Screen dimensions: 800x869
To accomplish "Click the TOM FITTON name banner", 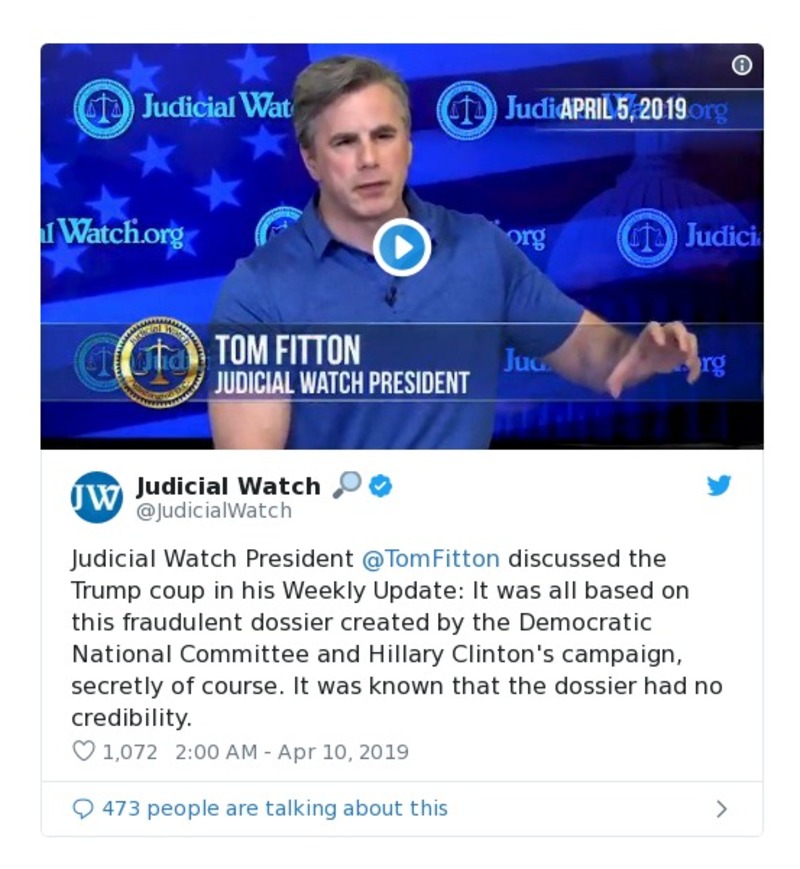I will click(x=288, y=351).
